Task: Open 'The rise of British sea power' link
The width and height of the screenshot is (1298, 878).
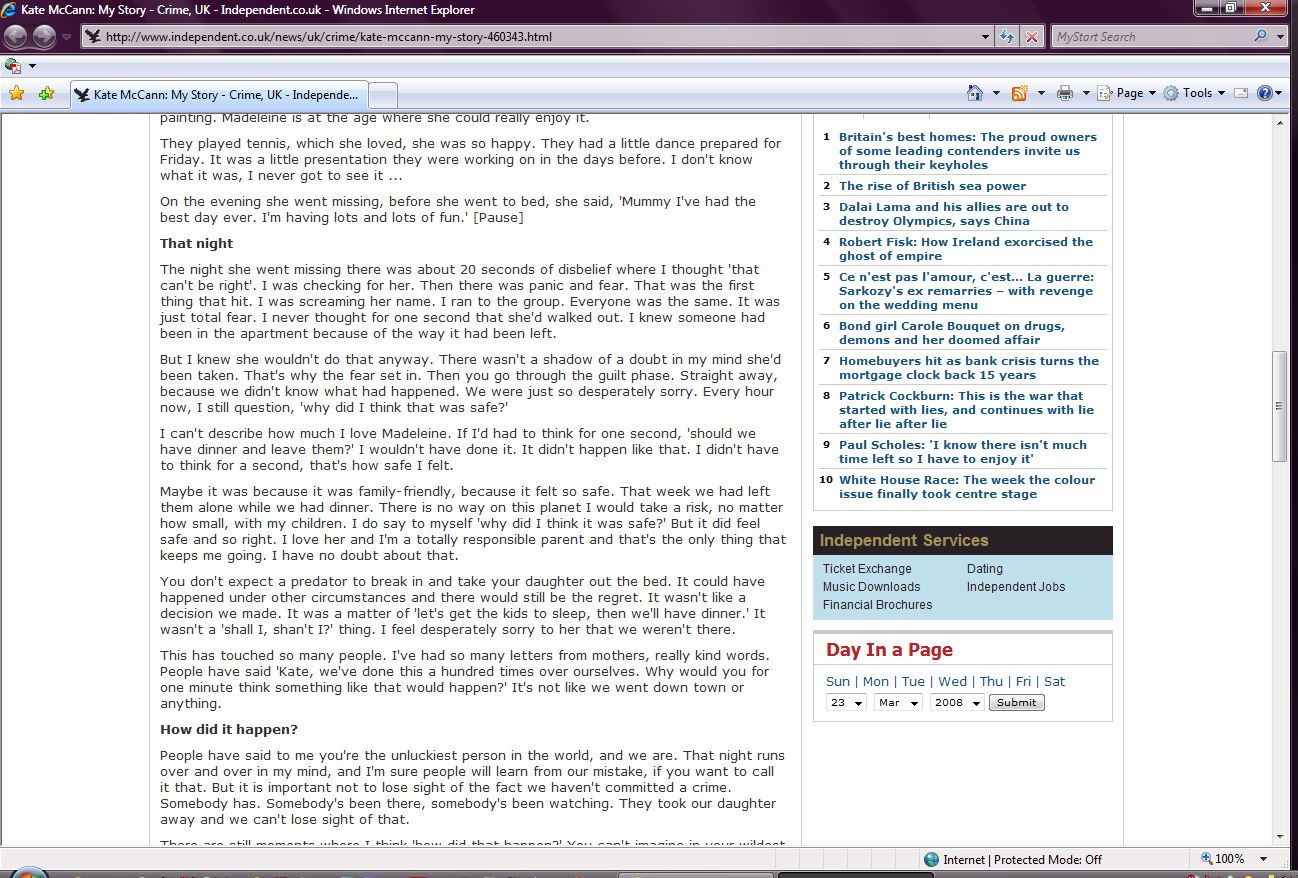Action: [x=932, y=186]
